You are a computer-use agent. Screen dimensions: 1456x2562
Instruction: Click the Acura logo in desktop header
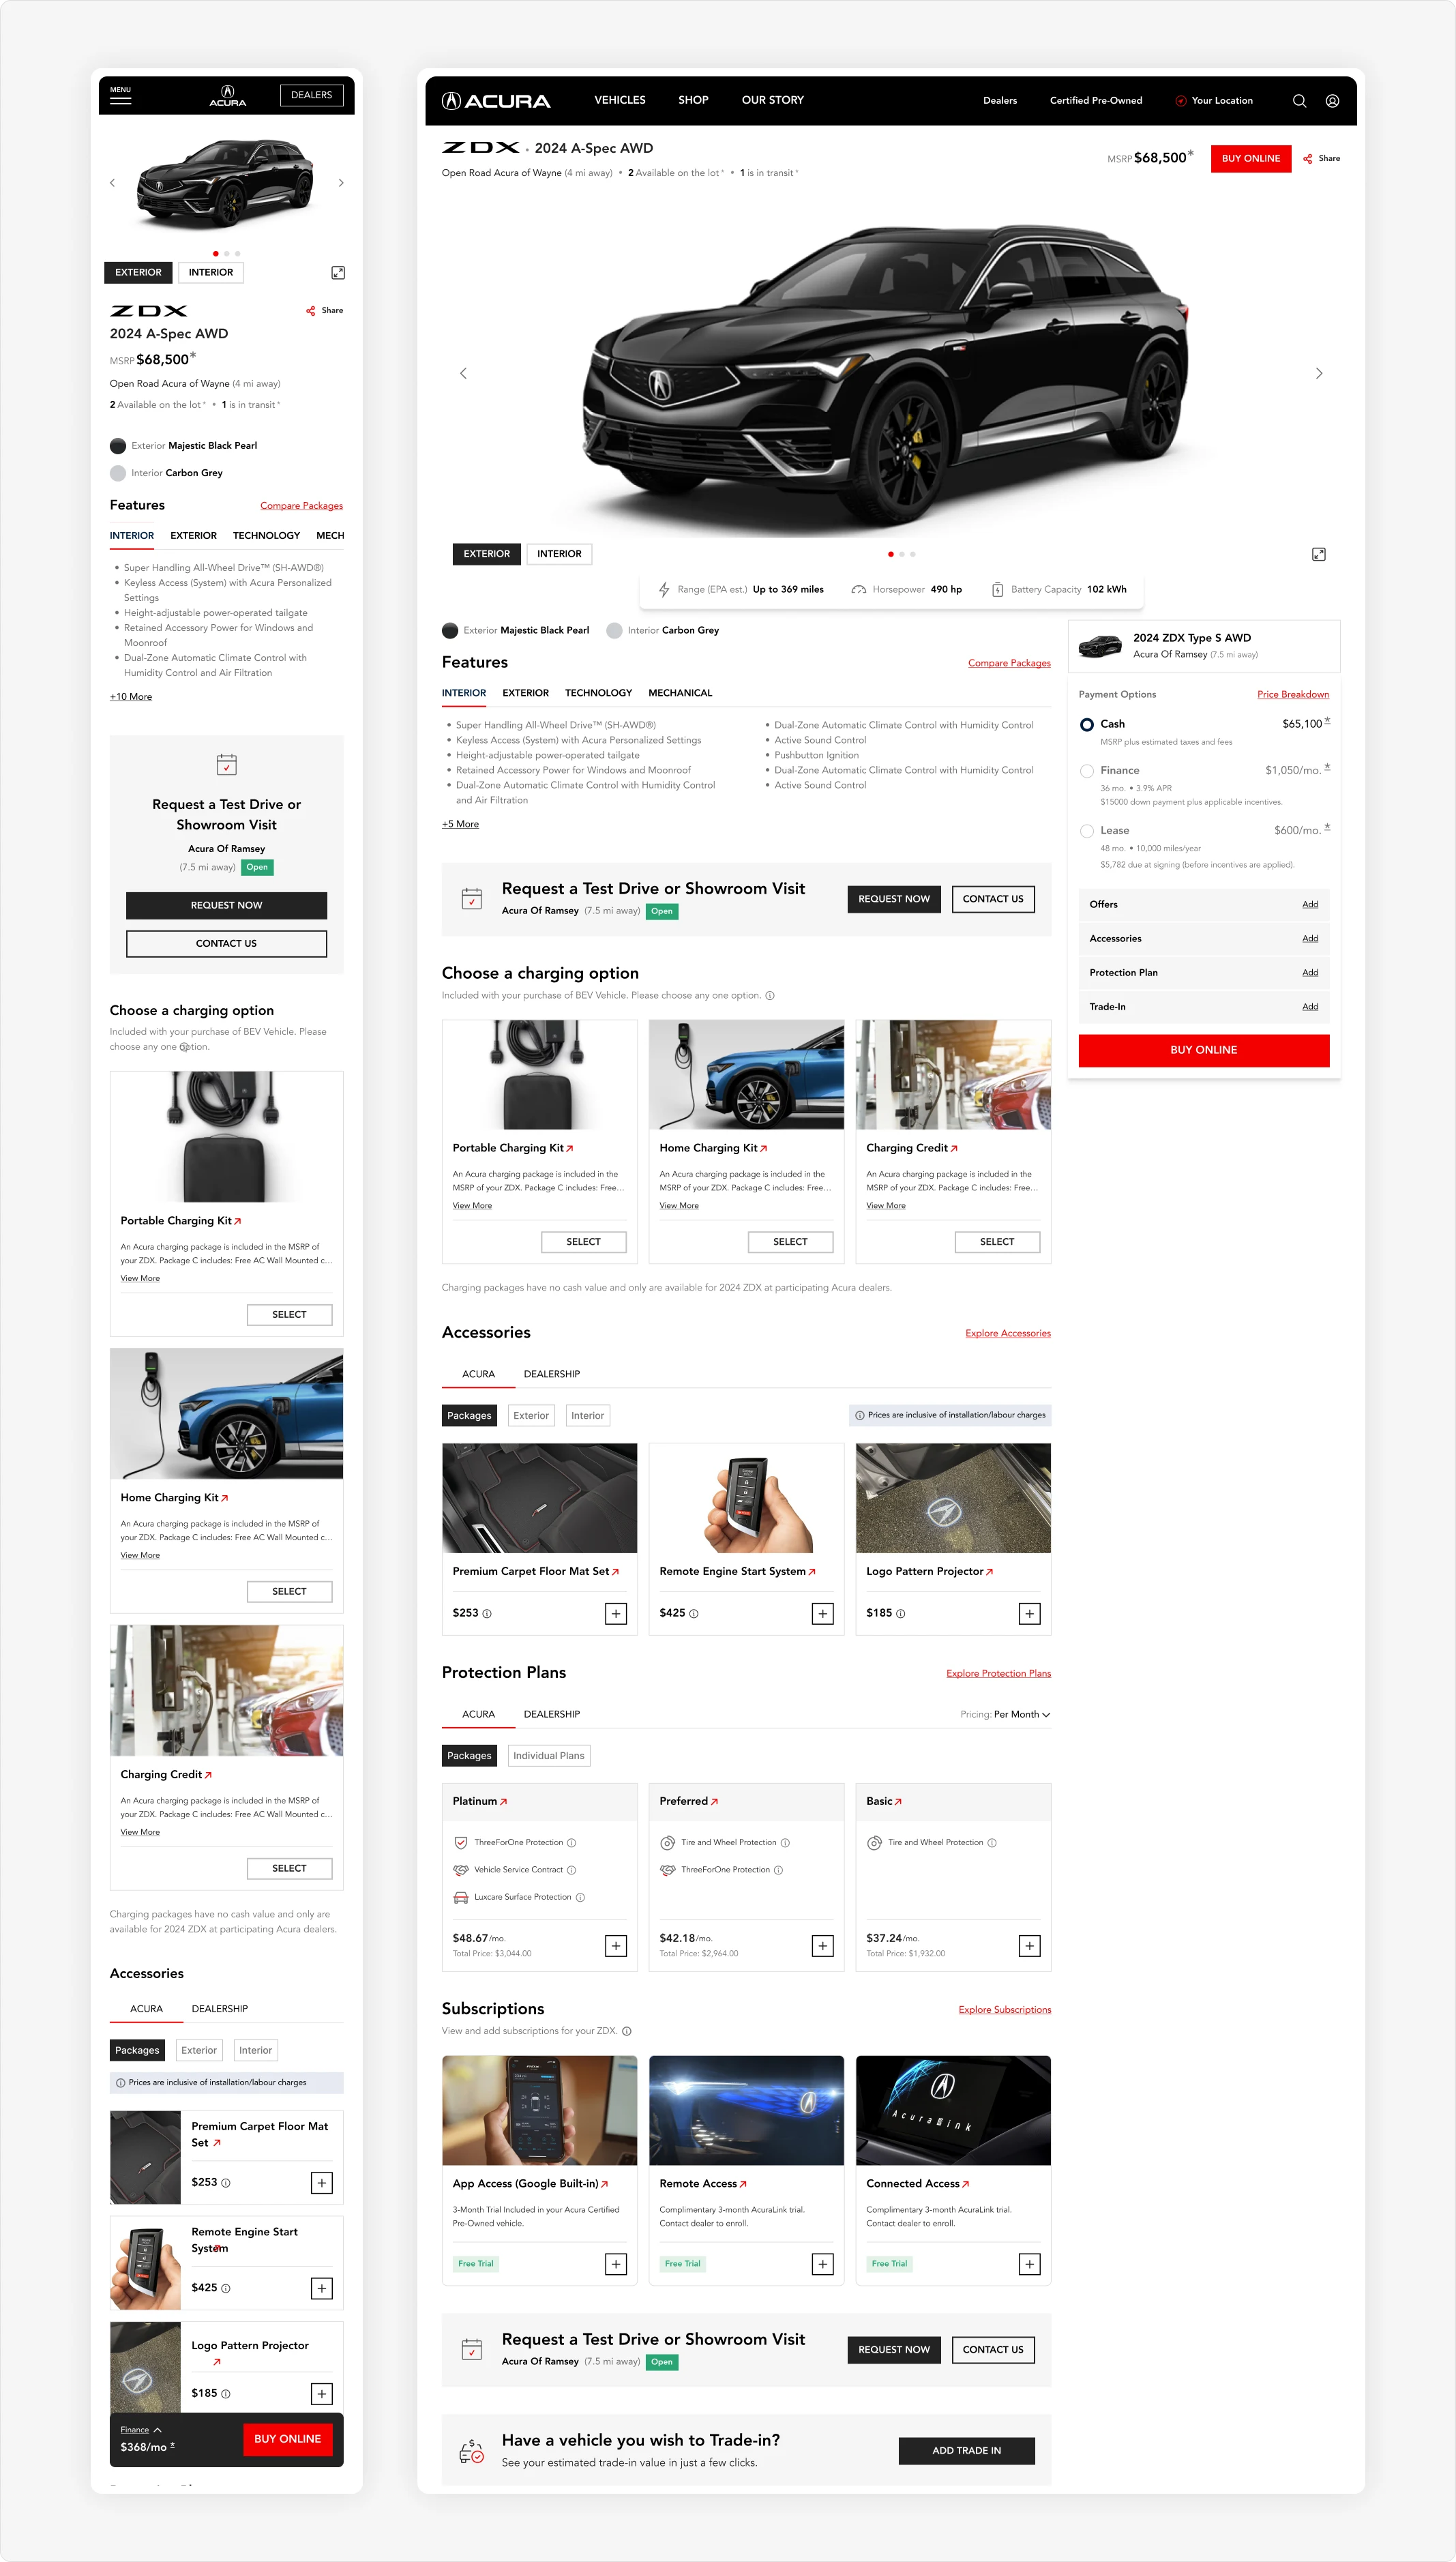click(496, 101)
